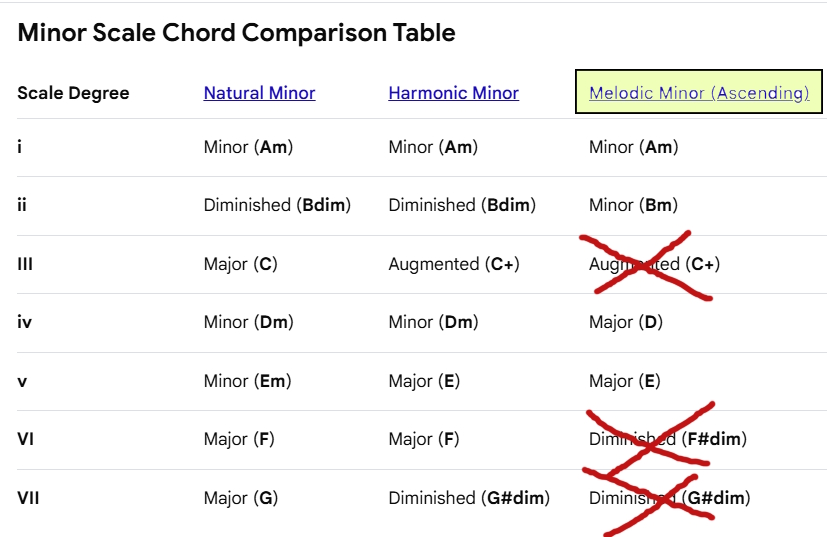827x537 pixels.
Task: Select the Major (D) chord cell
Action: (625, 322)
